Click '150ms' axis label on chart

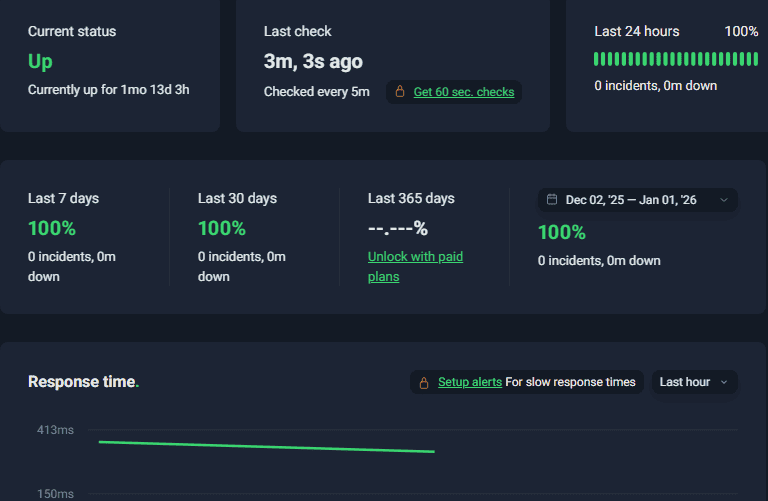click(x=55, y=494)
